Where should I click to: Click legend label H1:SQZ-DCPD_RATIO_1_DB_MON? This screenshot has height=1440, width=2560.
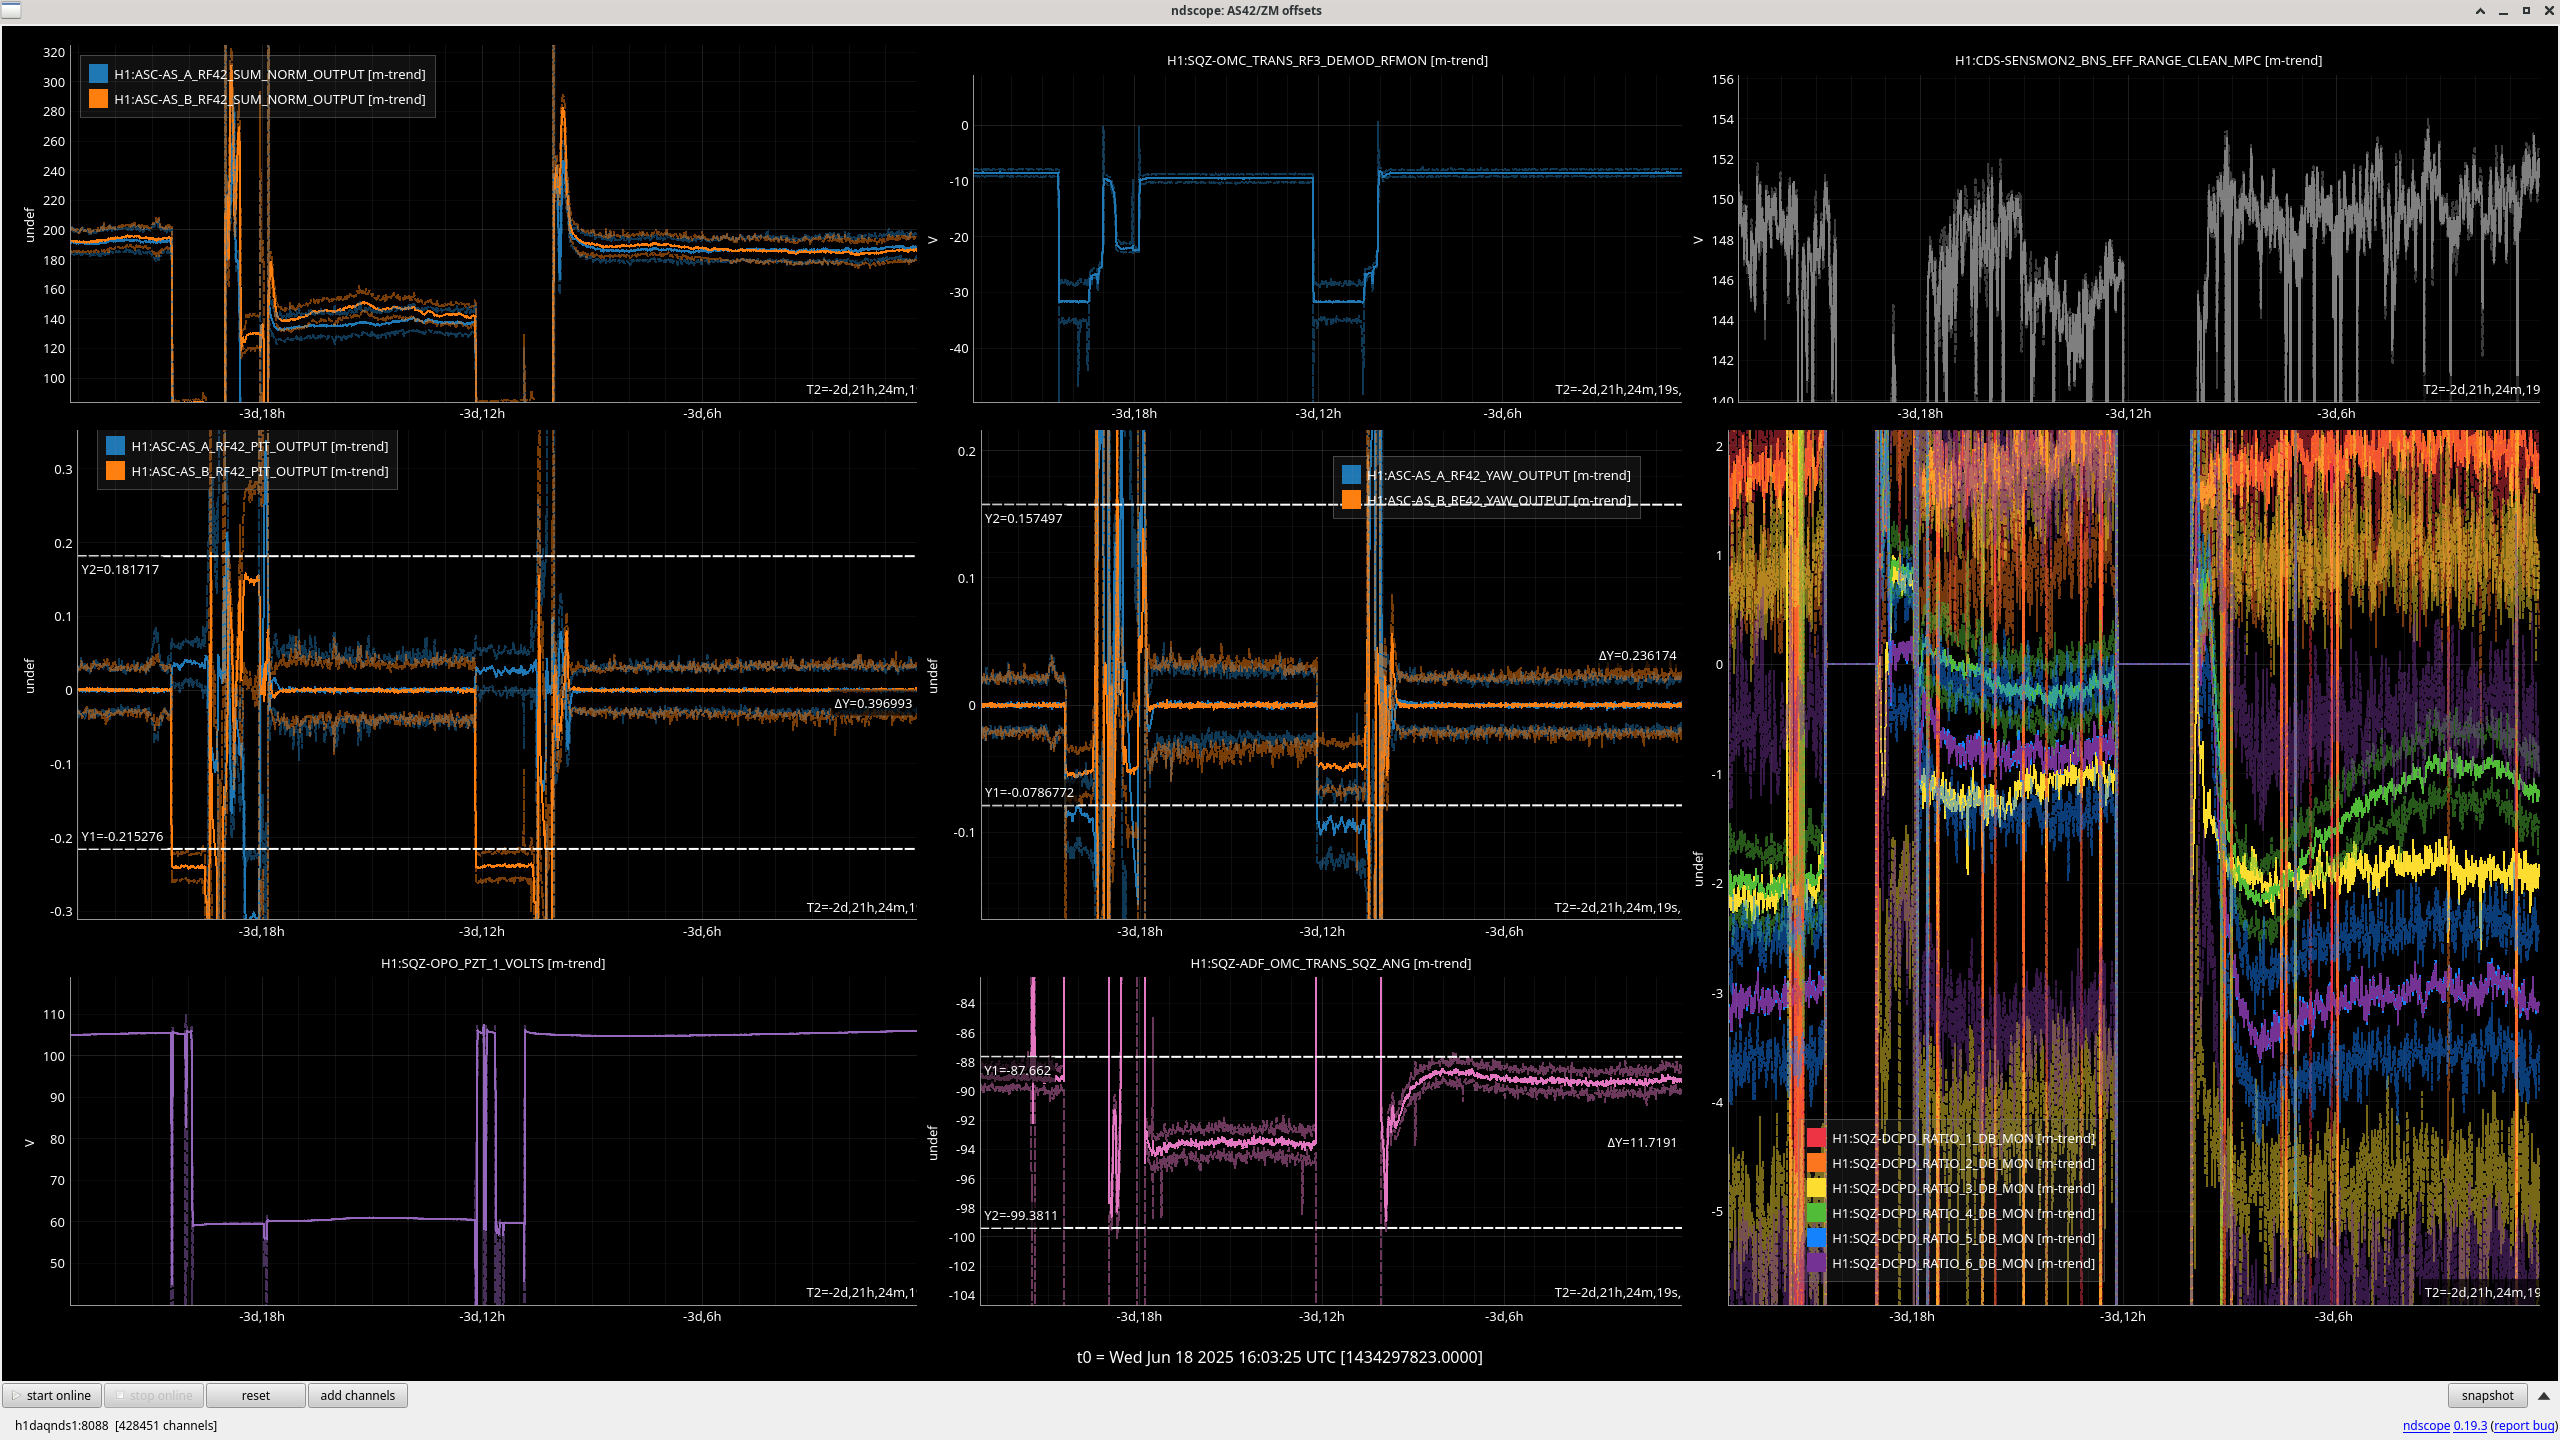(1963, 1138)
